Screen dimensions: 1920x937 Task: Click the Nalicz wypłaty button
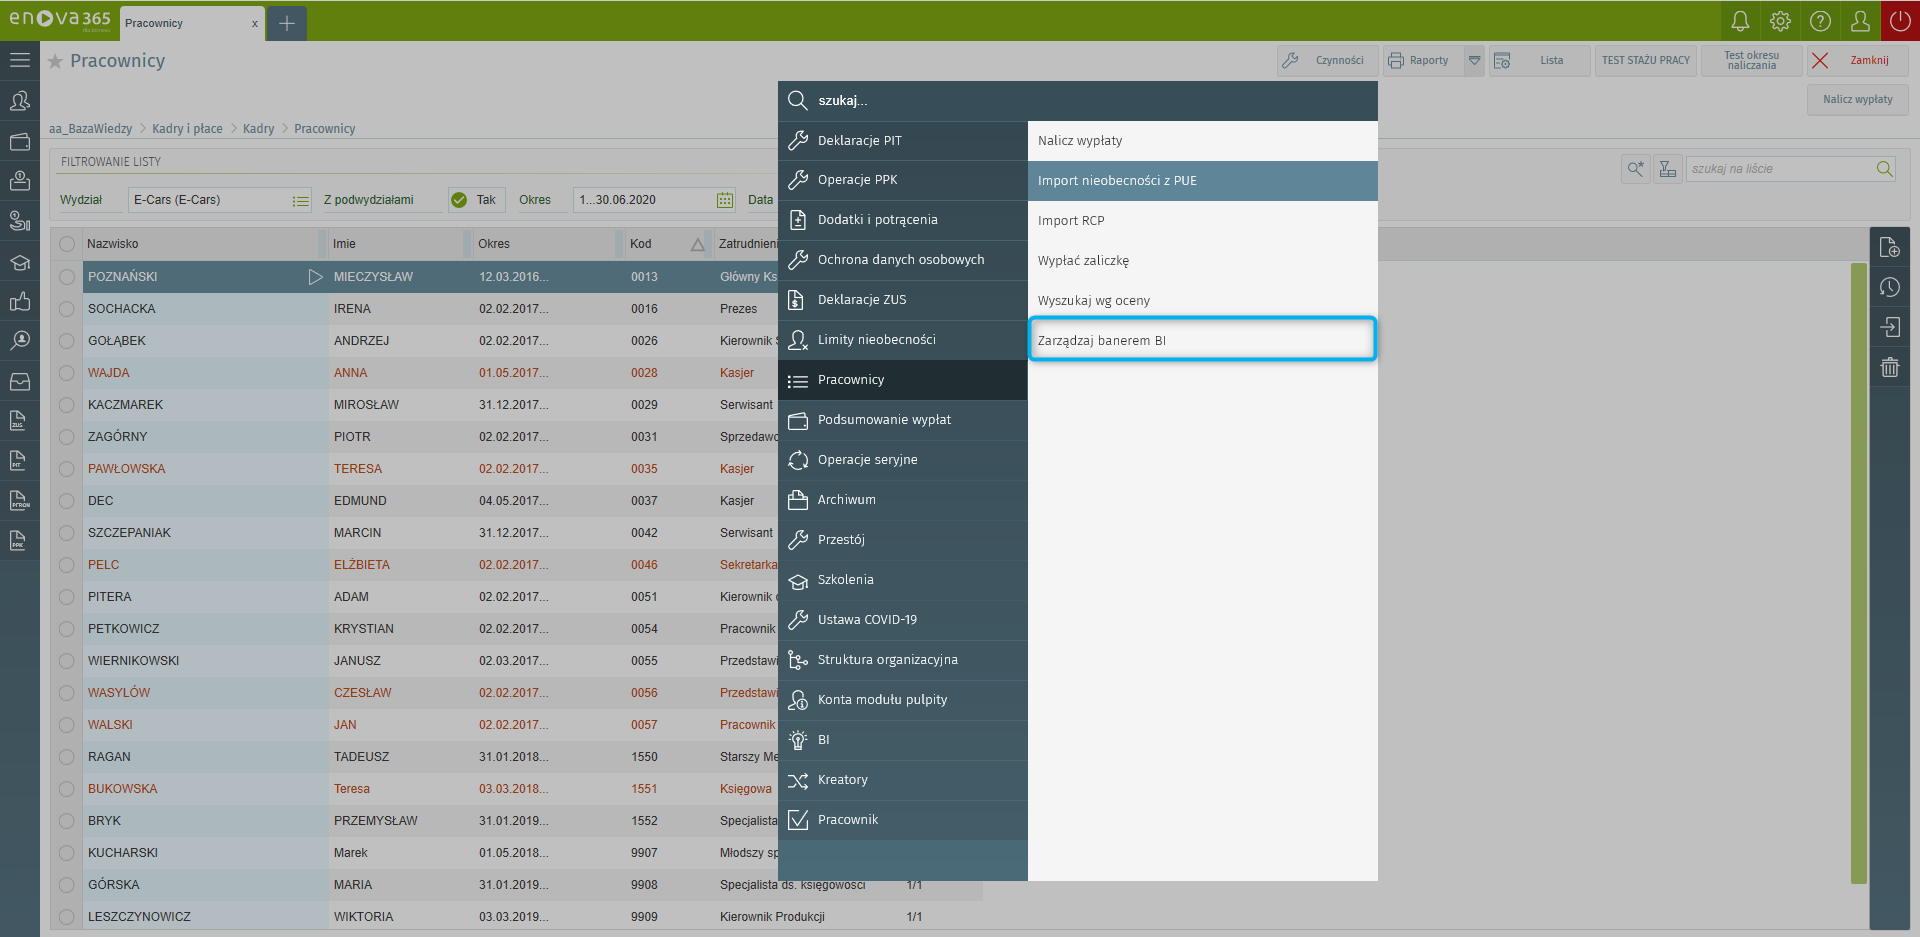pyautogui.click(x=1857, y=100)
